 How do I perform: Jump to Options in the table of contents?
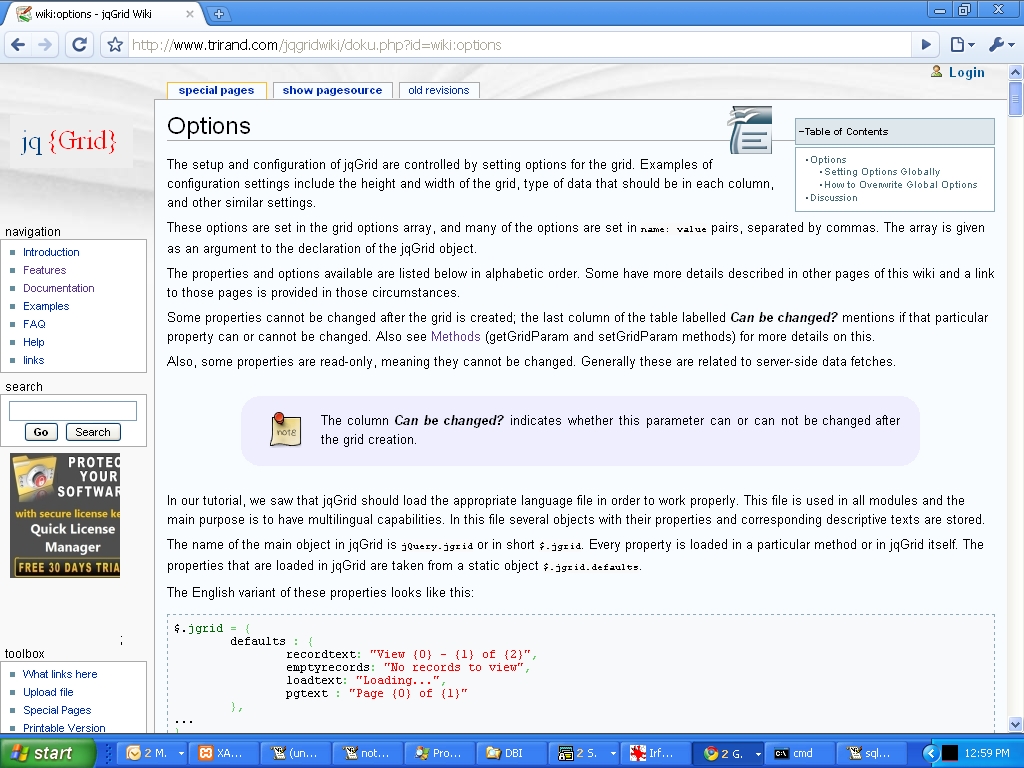[x=828, y=159]
